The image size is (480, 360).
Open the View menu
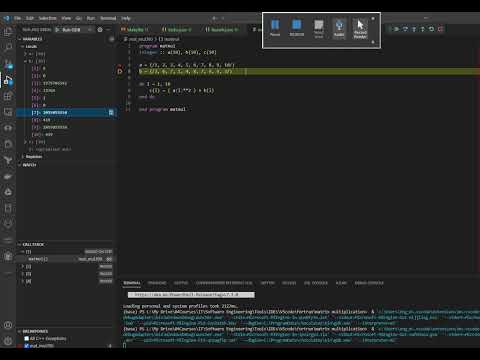click(66, 18)
